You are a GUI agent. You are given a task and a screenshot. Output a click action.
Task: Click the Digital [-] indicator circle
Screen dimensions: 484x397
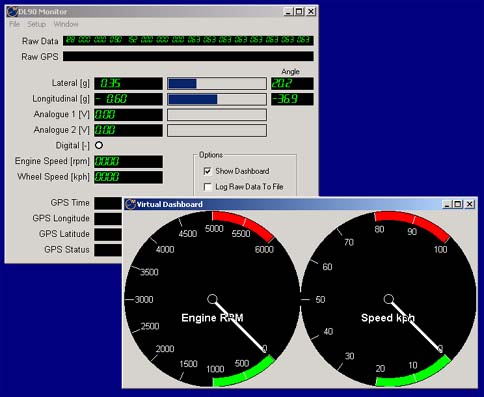(x=99, y=145)
